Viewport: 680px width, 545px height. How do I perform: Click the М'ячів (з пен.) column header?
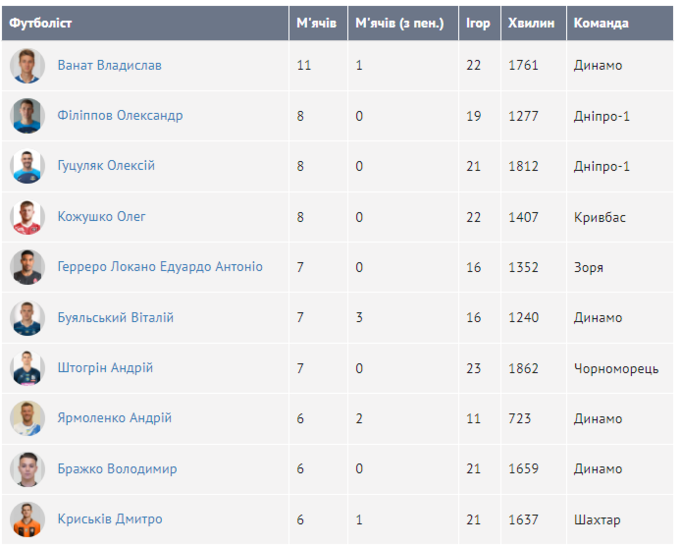pyautogui.click(x=399, y=23)
